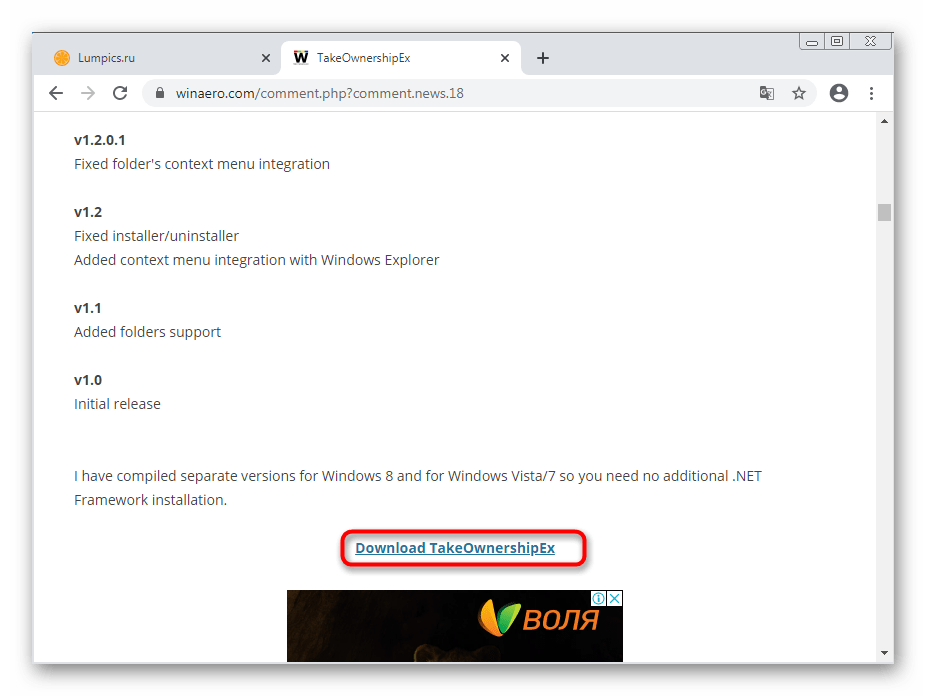Click the vertical scrollbar thumb

tap(884, 212)
